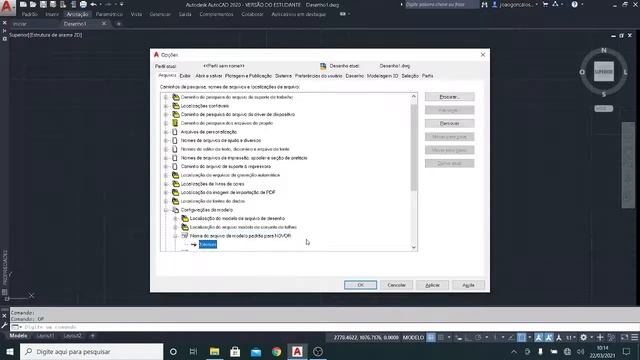The image size is (640, 360).
Task: Click the tree list vertical scrollbar thumb
Action: coord(413,146)
